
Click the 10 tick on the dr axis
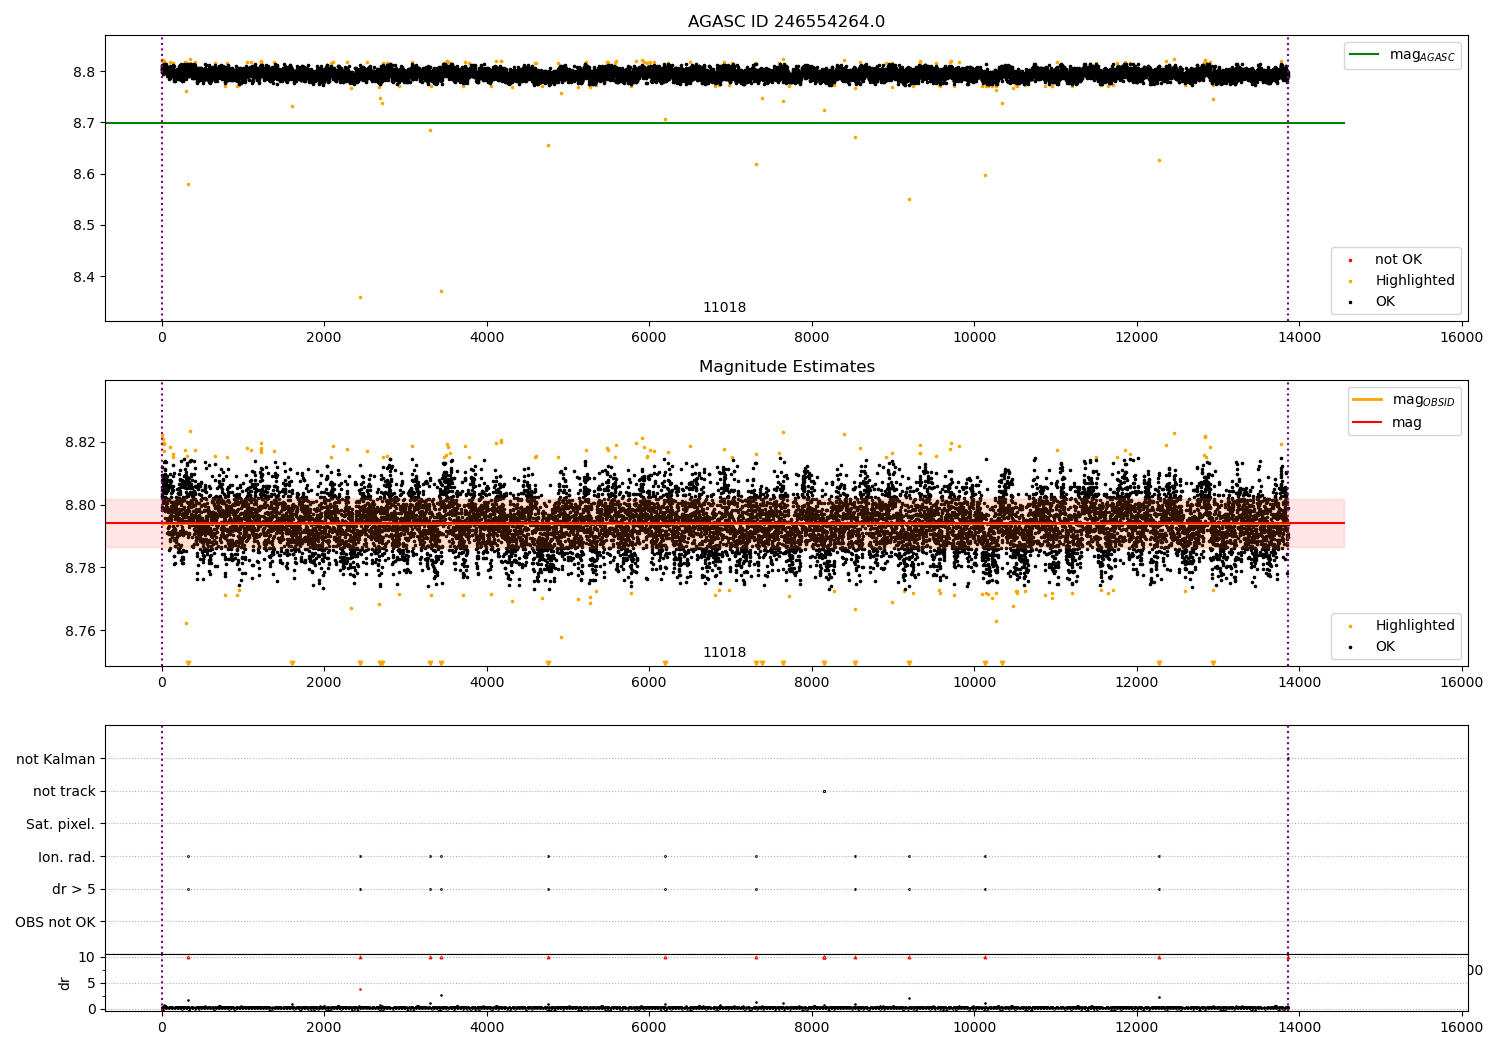tap(87, 958)
